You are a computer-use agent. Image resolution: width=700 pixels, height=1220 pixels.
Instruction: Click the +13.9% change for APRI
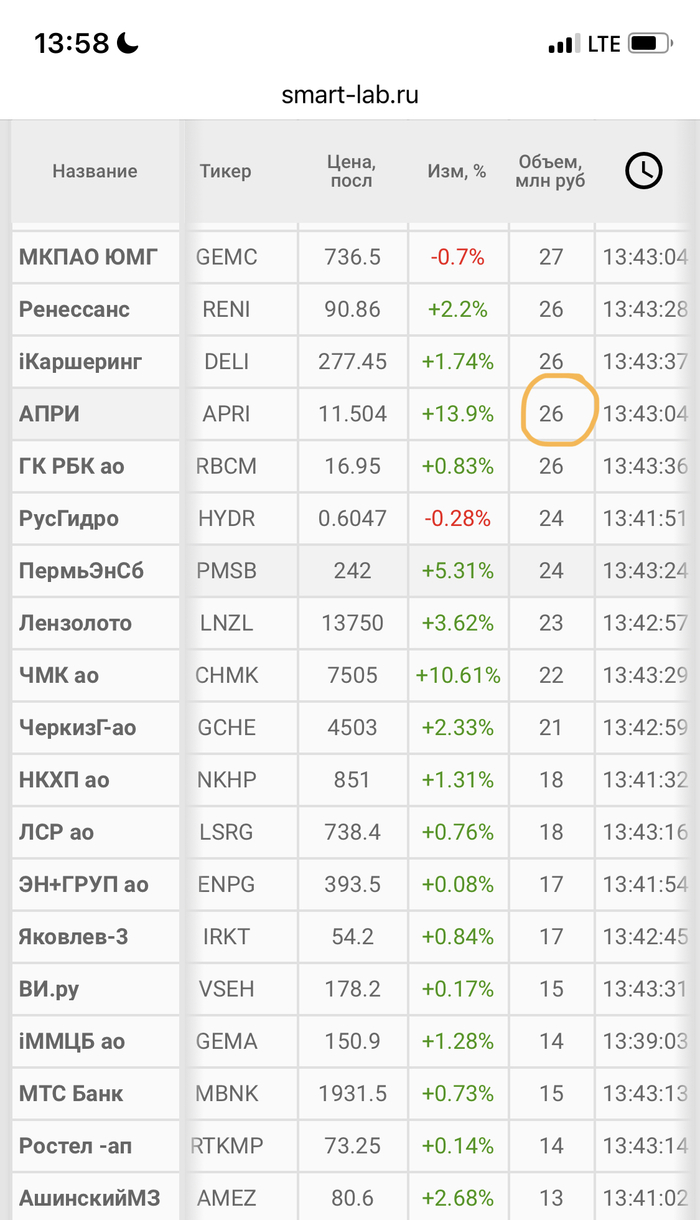pos(458,414)
